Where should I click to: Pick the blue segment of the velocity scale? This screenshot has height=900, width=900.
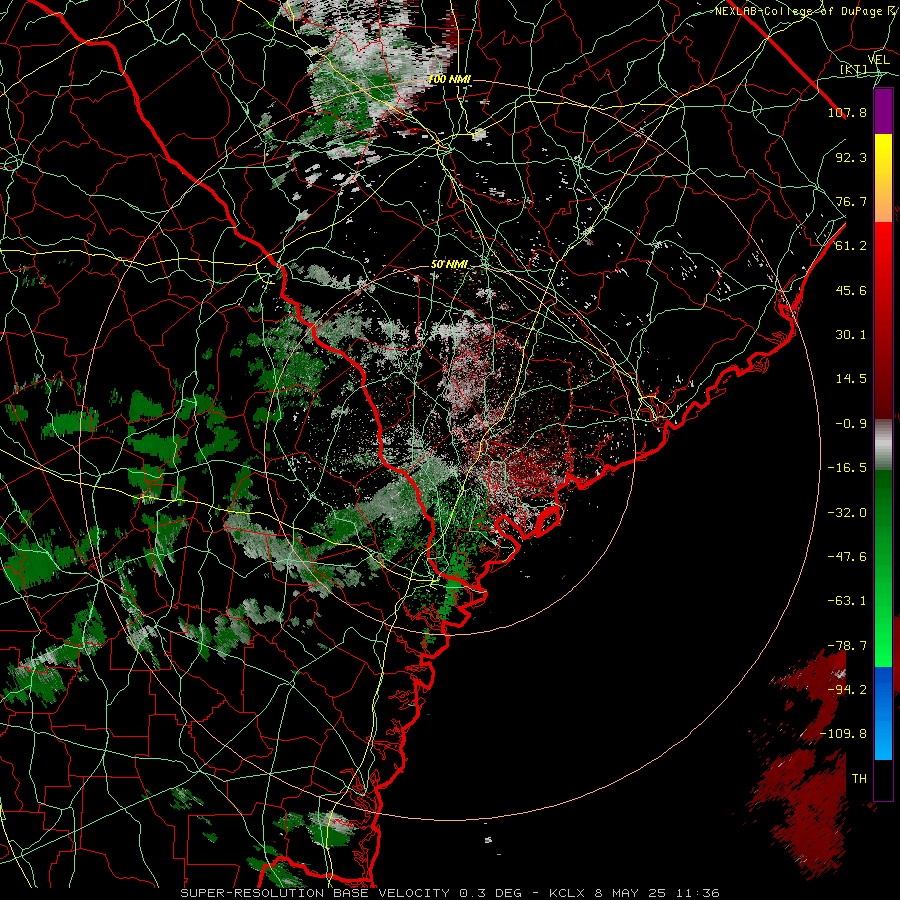[x=883, y=713]
